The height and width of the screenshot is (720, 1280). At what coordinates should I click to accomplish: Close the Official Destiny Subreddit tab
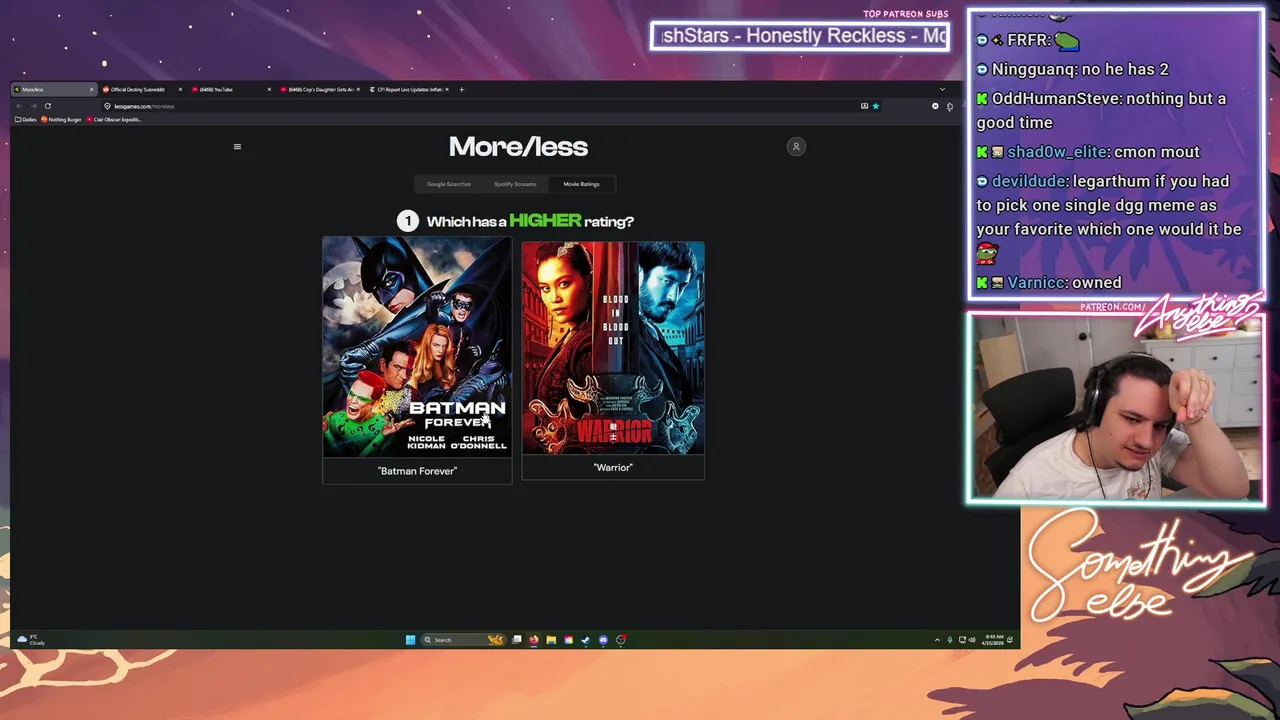tap(180, 90)
